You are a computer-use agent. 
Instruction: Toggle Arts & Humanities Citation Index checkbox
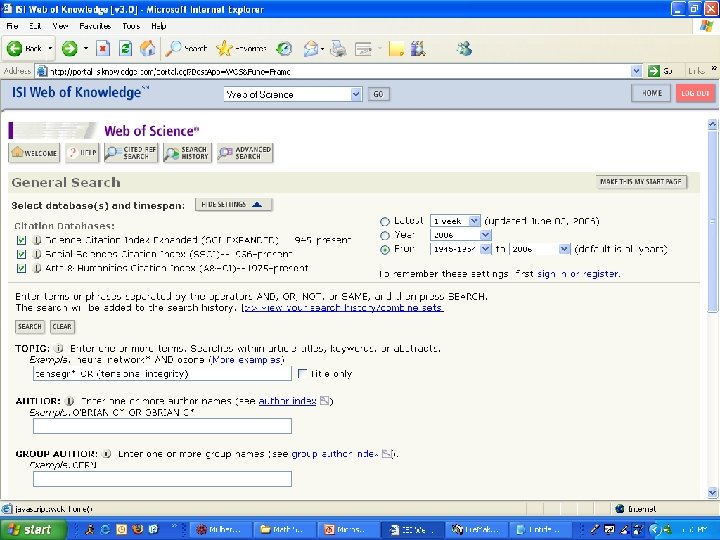pyautogui.click(x=21, y=268)
